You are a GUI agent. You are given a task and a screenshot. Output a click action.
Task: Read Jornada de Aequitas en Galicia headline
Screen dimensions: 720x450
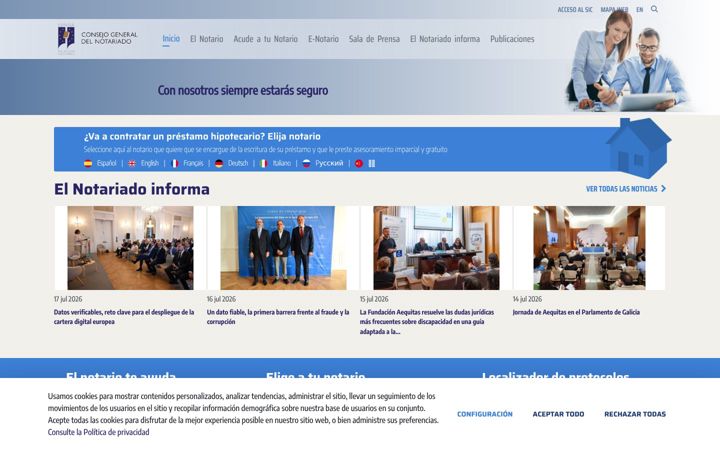tap(576, 312)
